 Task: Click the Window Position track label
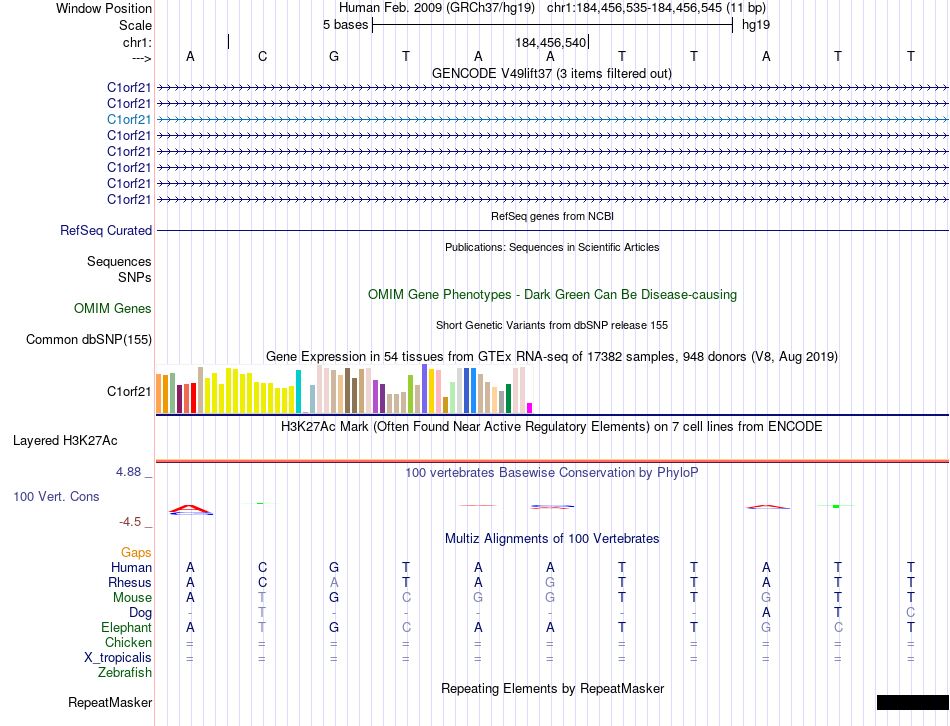(104, 8)
